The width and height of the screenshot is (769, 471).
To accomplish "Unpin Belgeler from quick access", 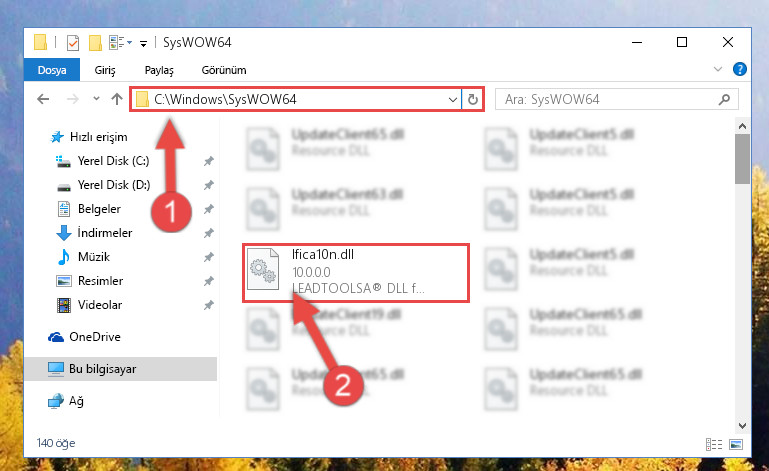I will [x=208, y=209].
